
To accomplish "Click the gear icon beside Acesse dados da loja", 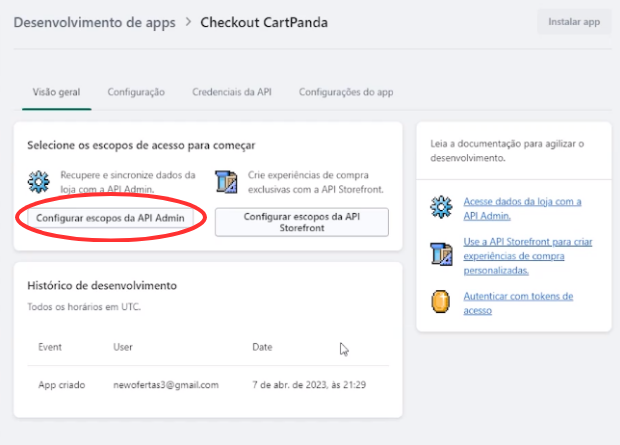I will (441, 207).
